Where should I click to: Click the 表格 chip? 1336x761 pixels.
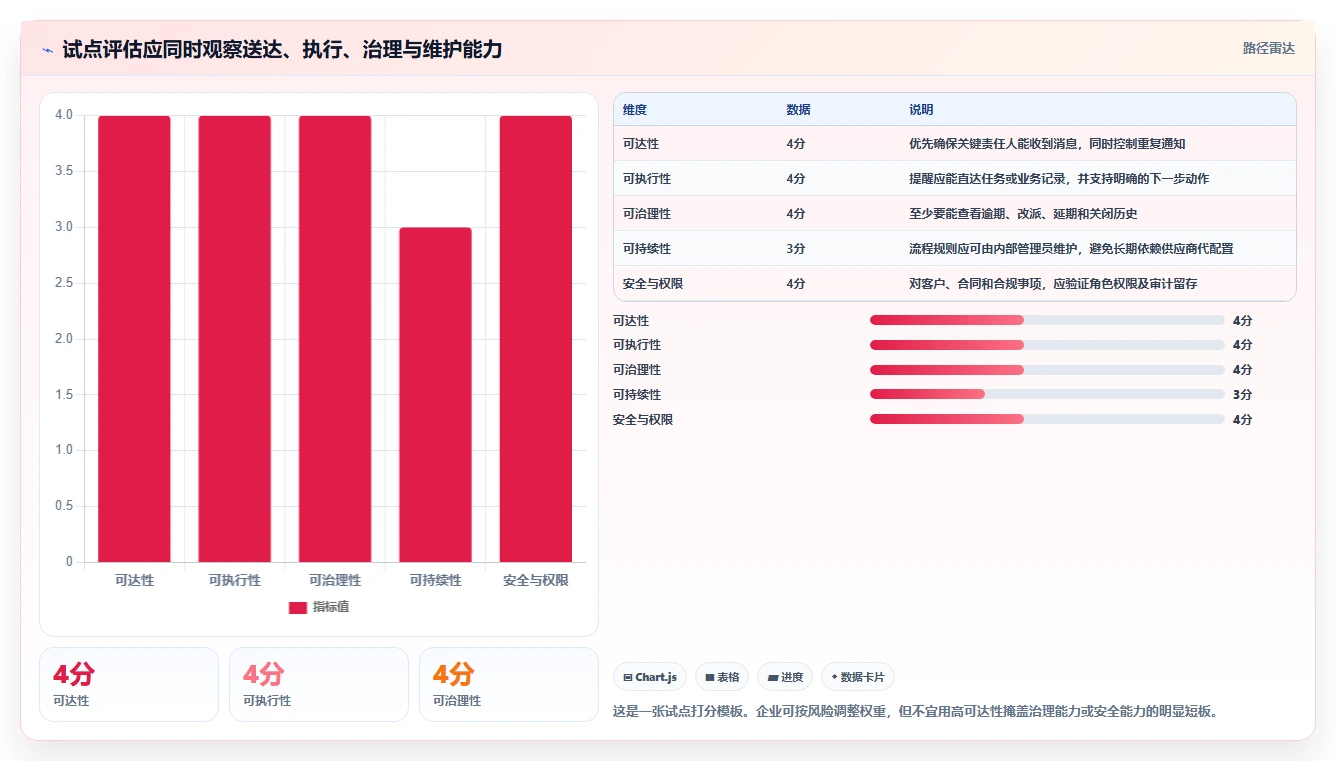[x=722, y=677]
